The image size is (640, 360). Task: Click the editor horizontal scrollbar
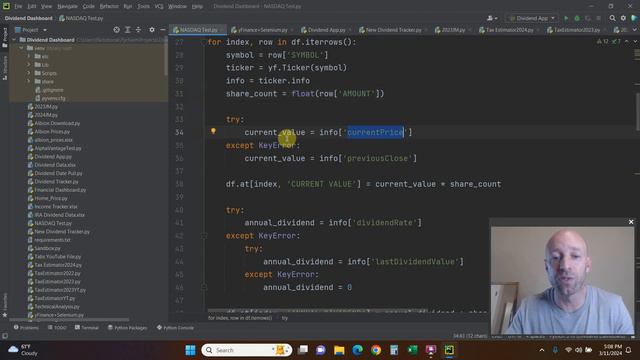point(318,310)
